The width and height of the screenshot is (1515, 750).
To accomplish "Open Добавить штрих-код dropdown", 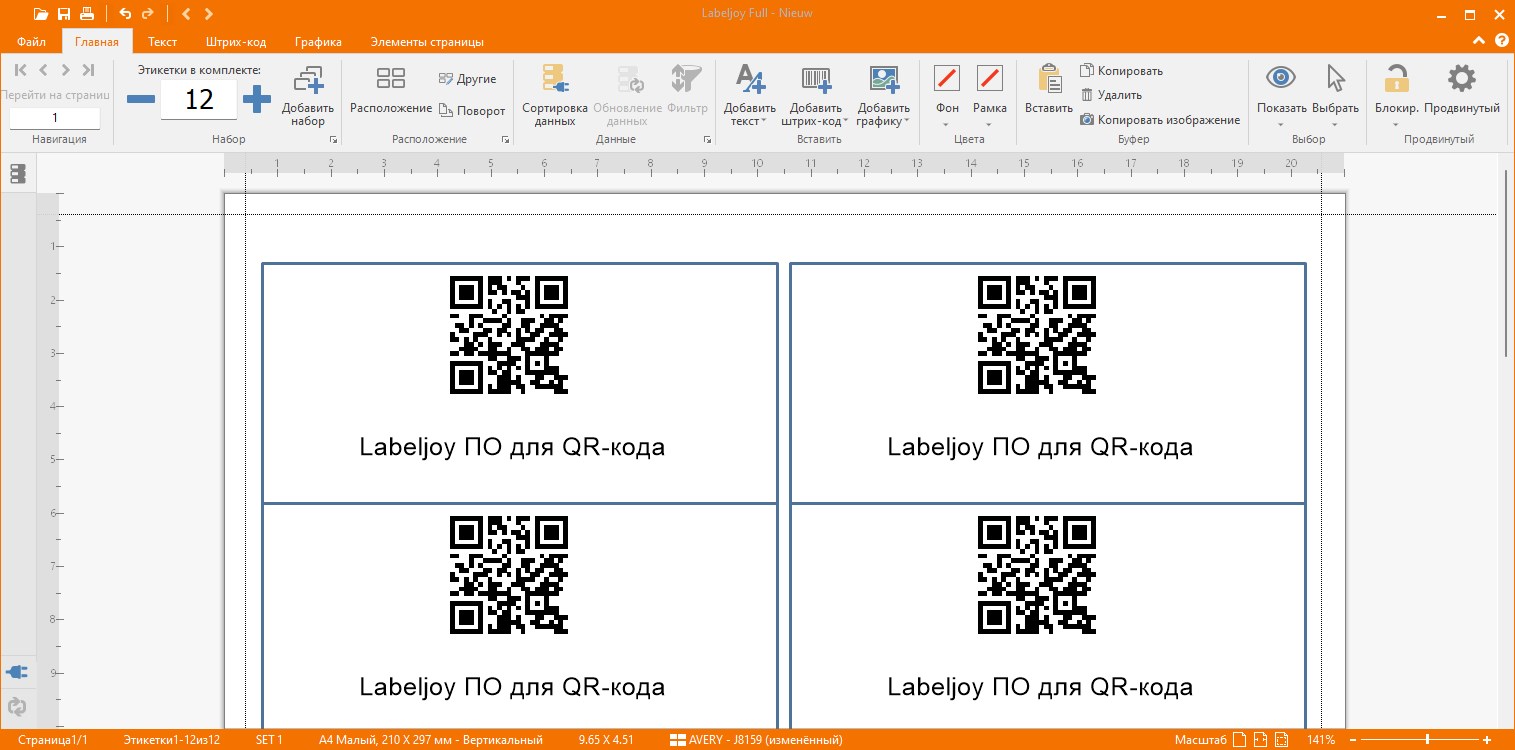I will [x=817, y=95].
